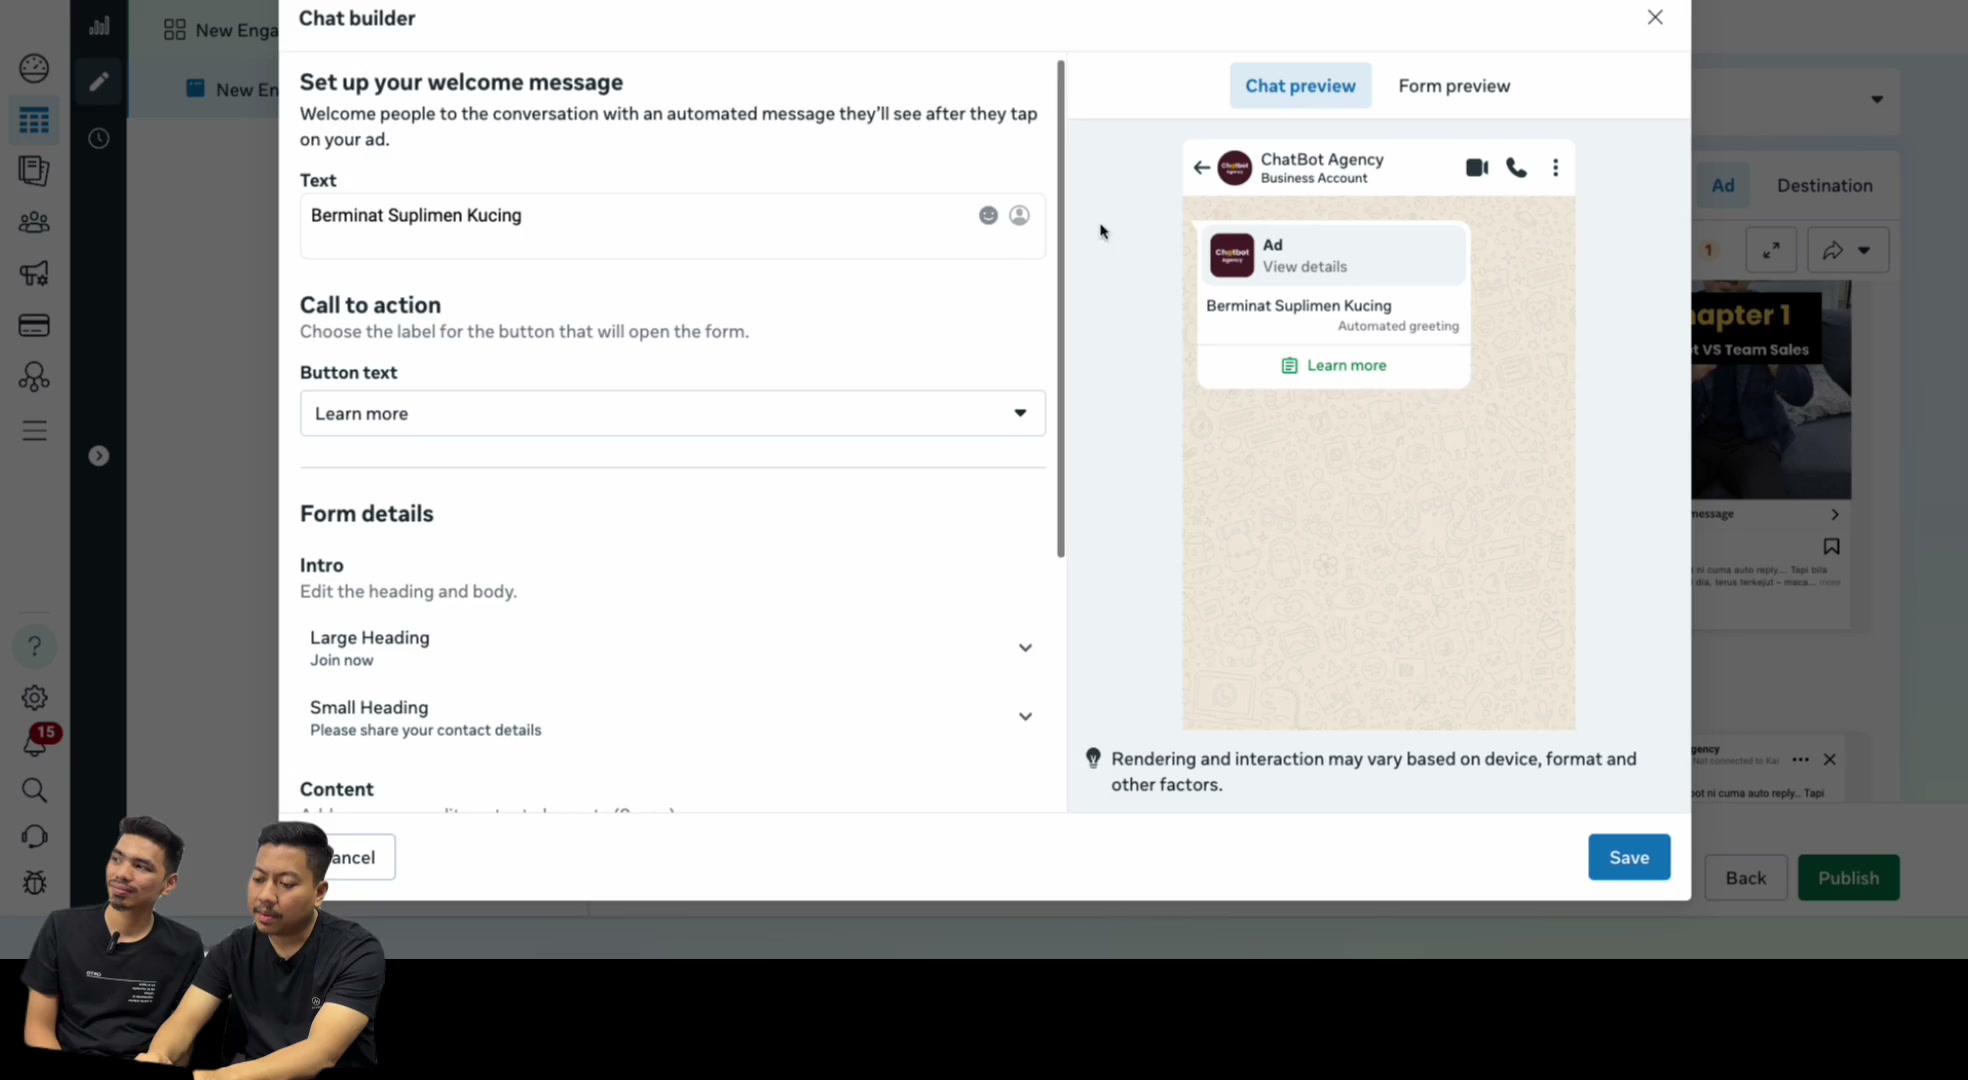Image resolution: width=1968 pixels, height=1080 pixels.
Task: Open three-dot menu in chat preview header
Action: point(1555,168)
